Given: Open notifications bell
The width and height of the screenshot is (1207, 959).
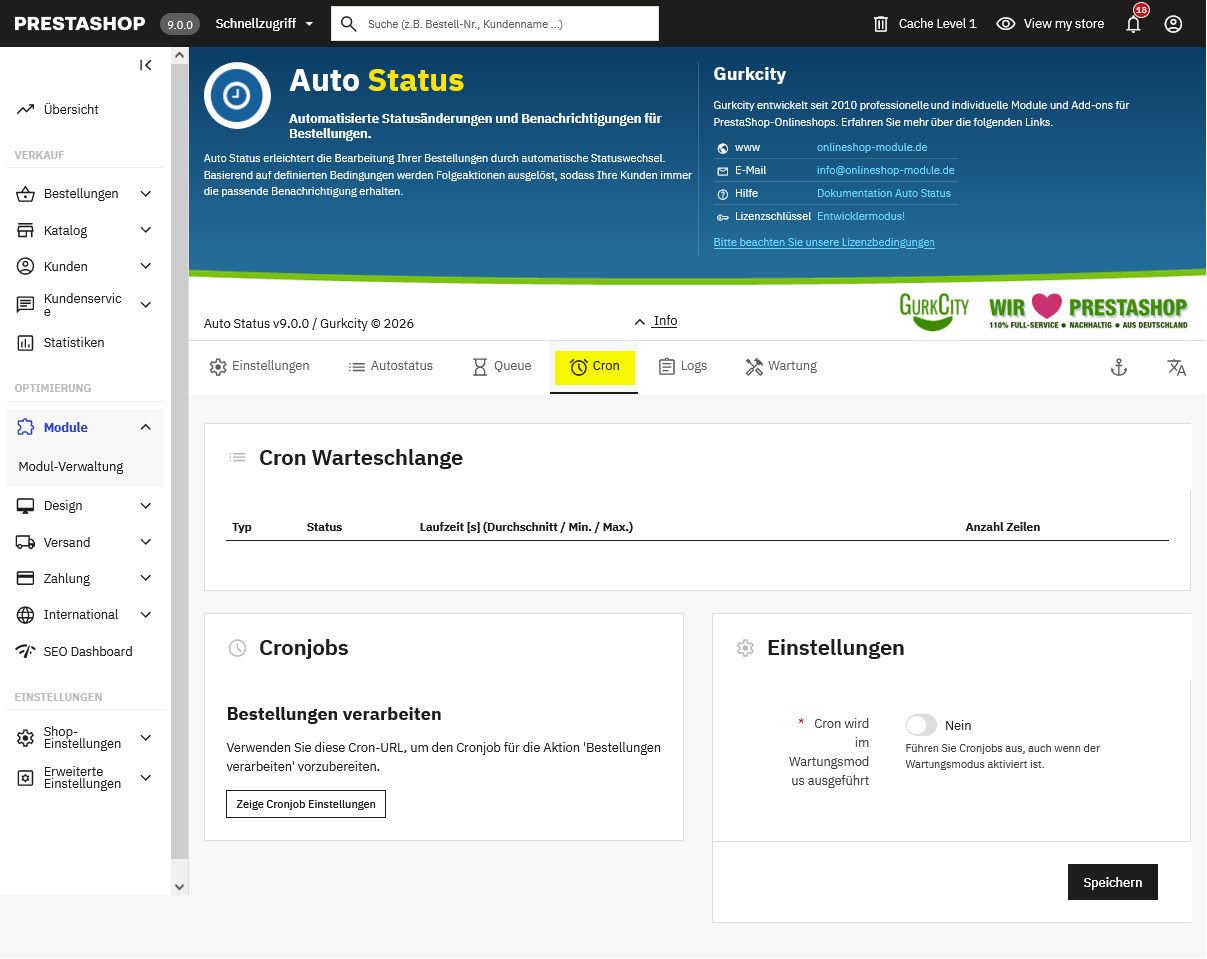Looking at the screenshot, I should [1133, 24].
